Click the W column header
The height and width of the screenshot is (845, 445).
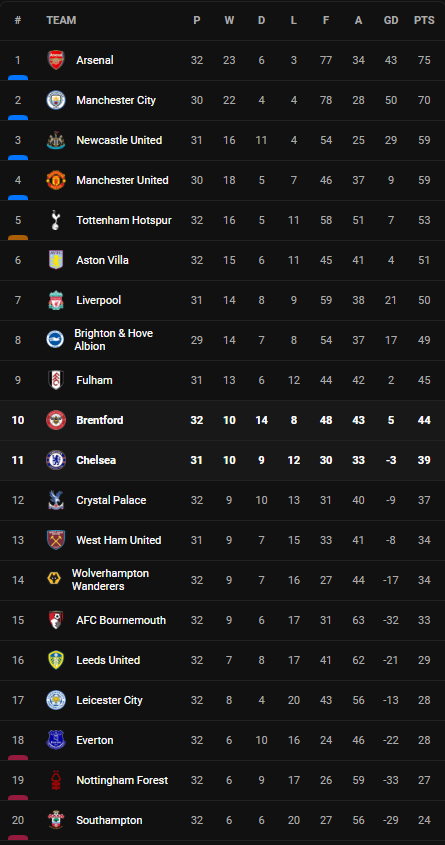229,20
